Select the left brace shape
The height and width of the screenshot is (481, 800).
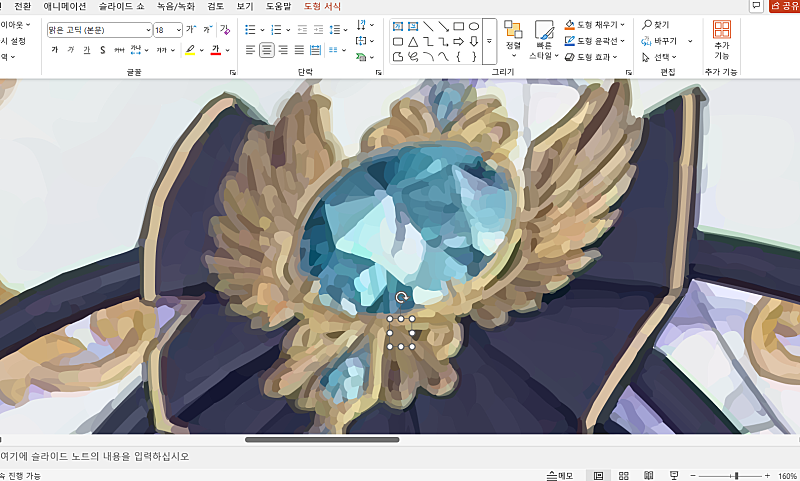click(459, 57)
